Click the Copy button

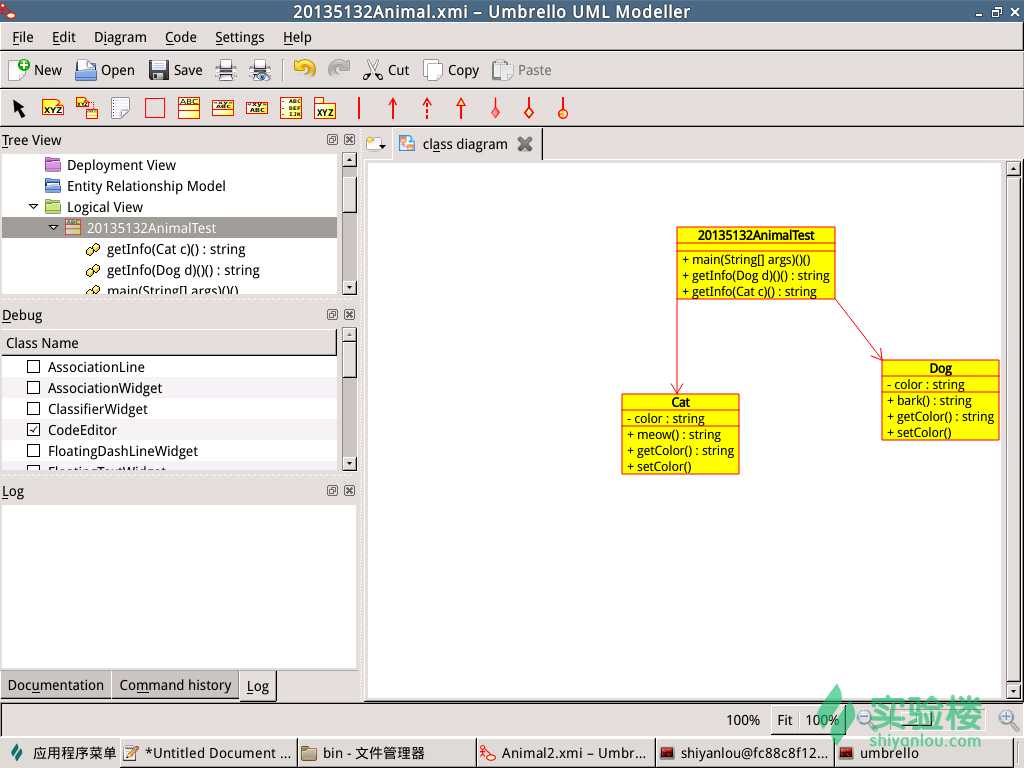[x=451, y=70]
